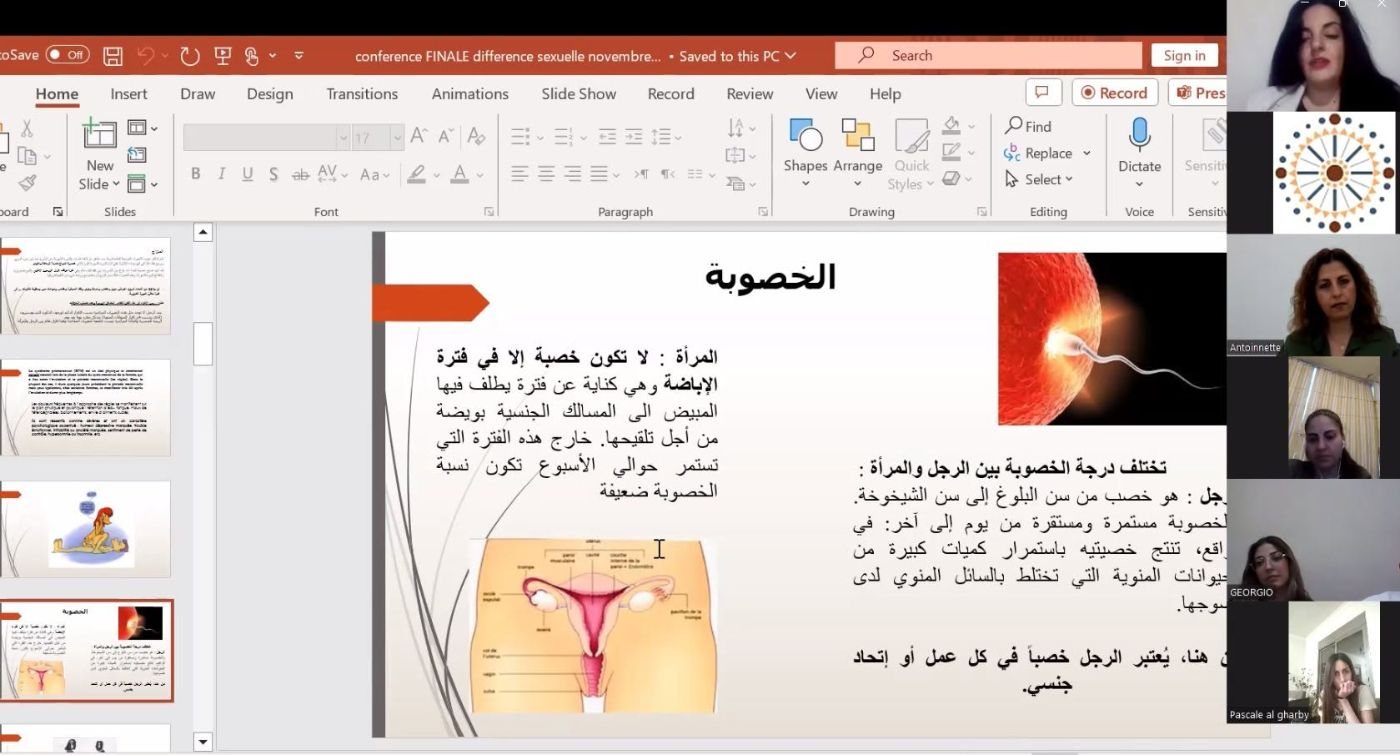Toggle Bold formatting

pyautogui.click(x=195, y=174)
